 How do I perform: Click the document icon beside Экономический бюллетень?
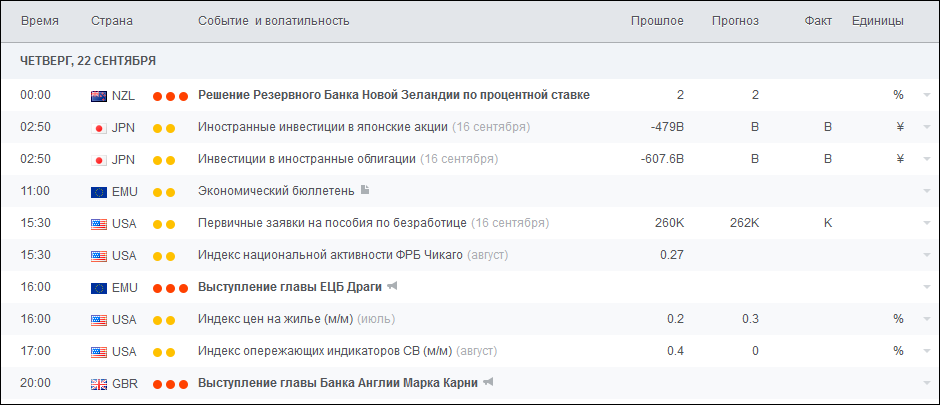[365, 191]
